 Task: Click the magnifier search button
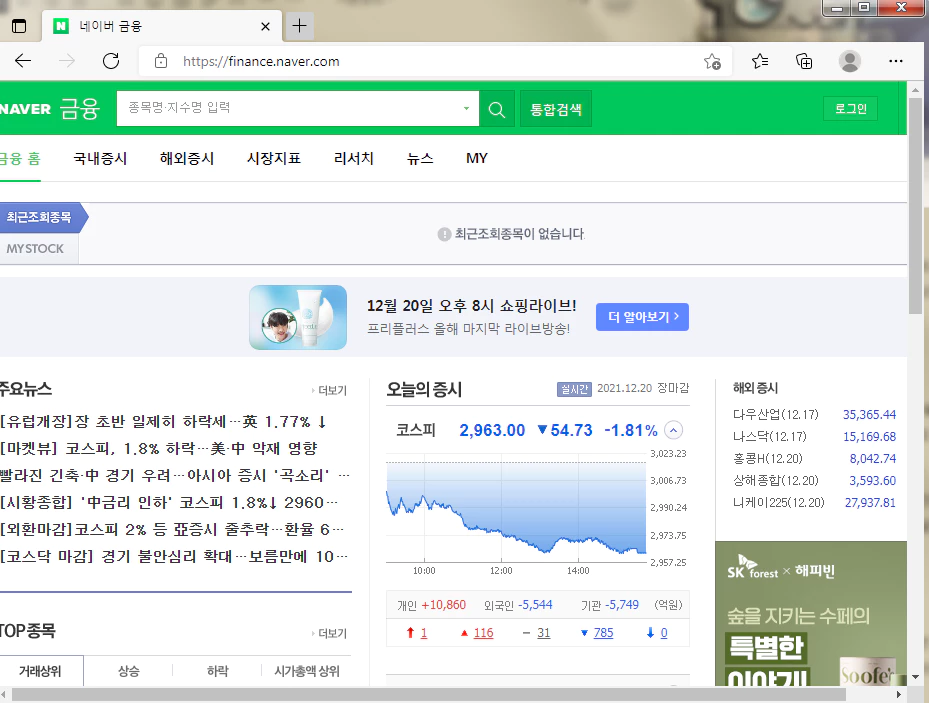[x=496, y=109]
